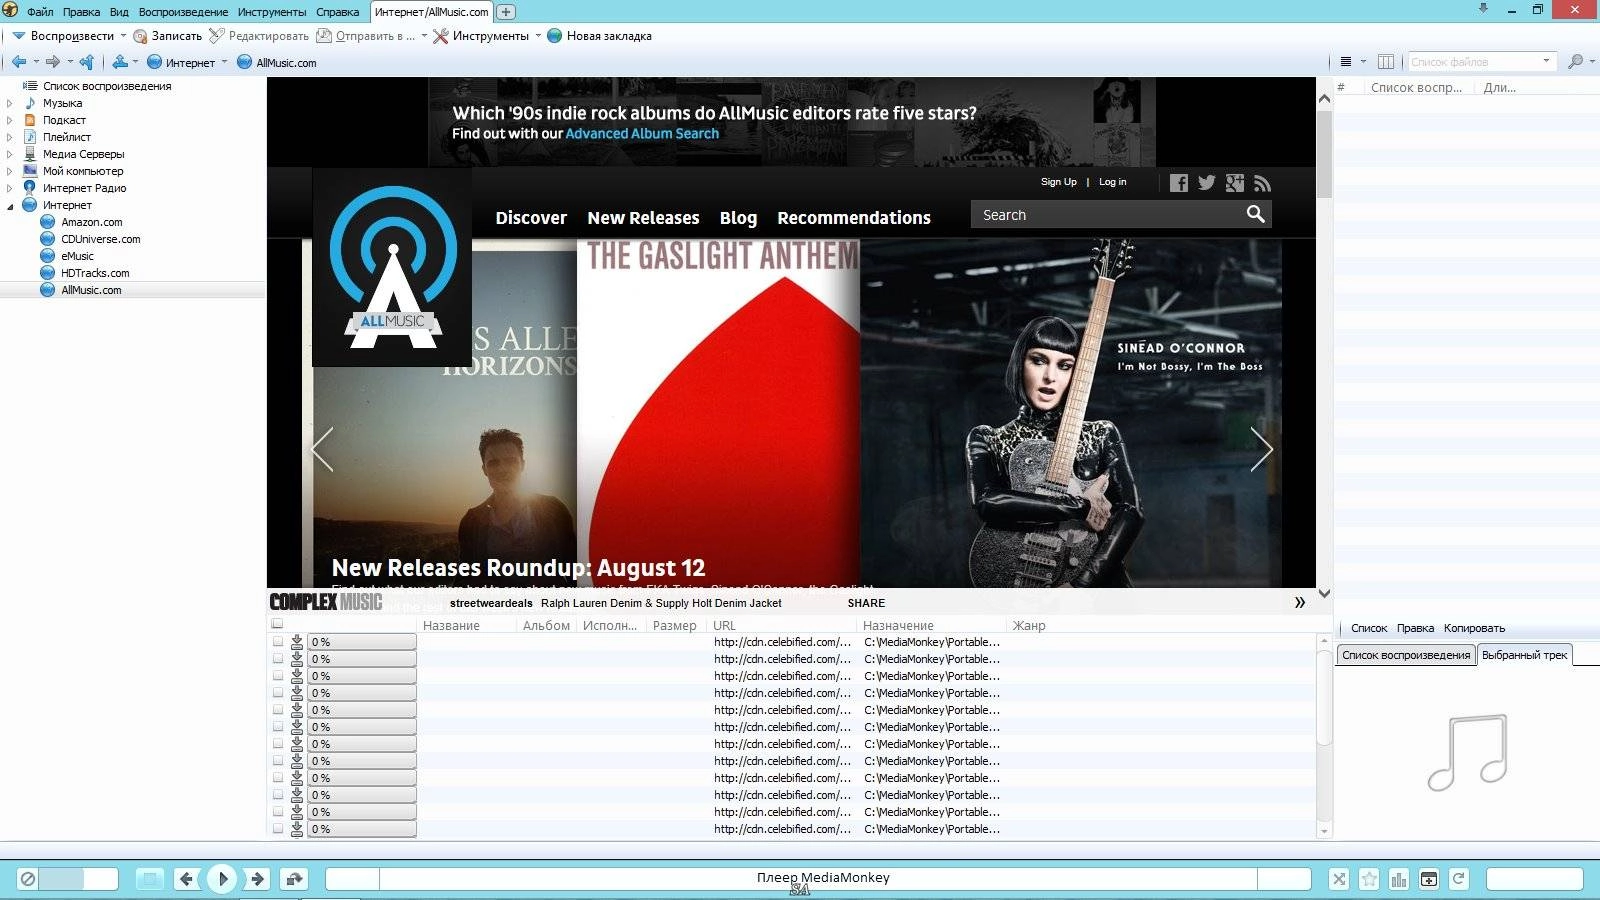Click the Записать burn disc icon
1600x900 pixels.
tap(140, 36)
